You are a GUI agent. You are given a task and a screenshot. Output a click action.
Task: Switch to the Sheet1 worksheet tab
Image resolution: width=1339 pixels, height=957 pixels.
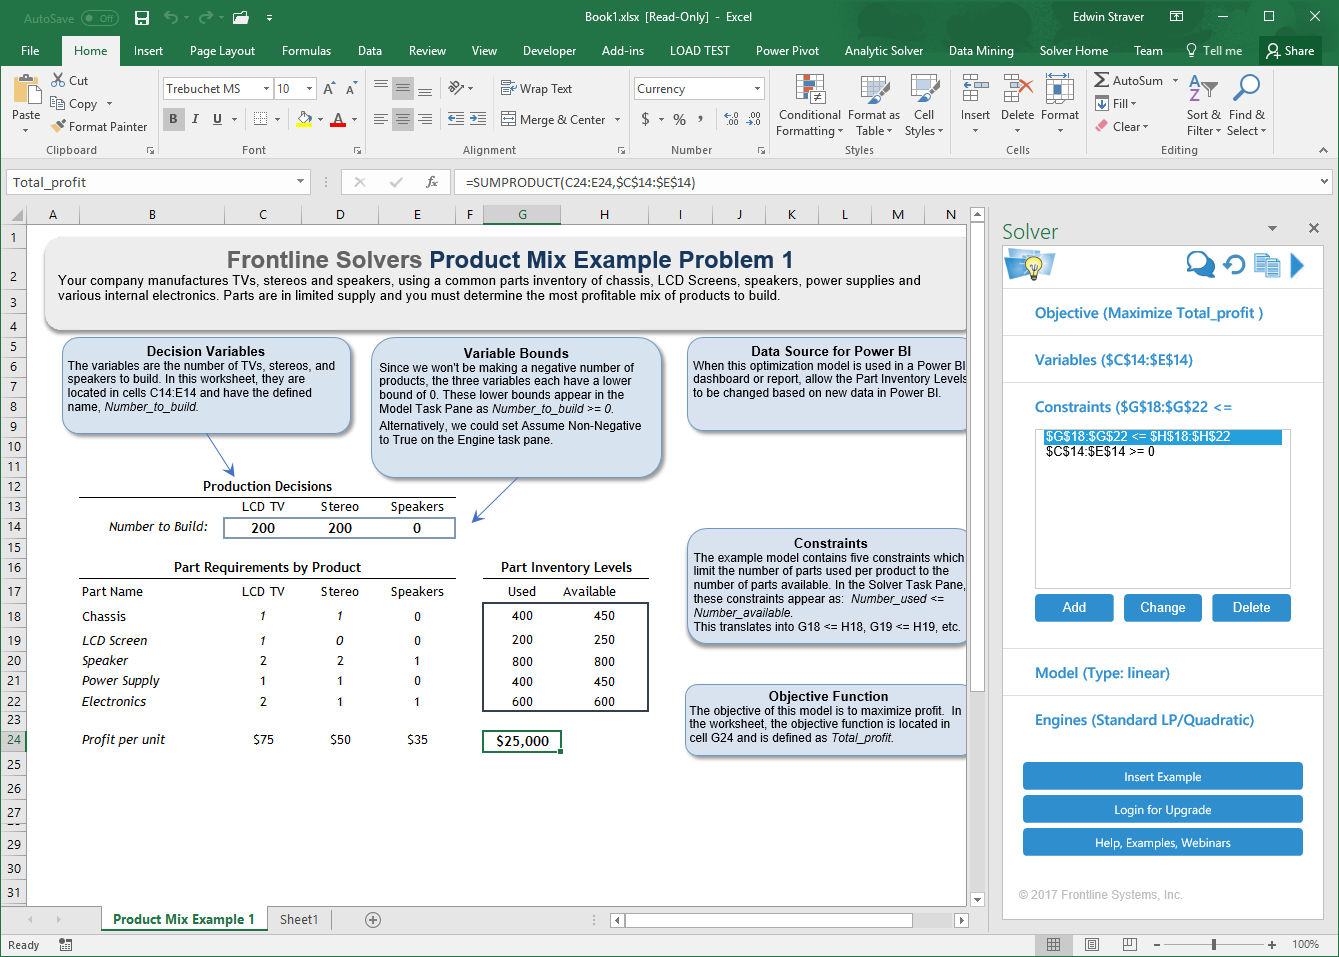coord(298,919)
